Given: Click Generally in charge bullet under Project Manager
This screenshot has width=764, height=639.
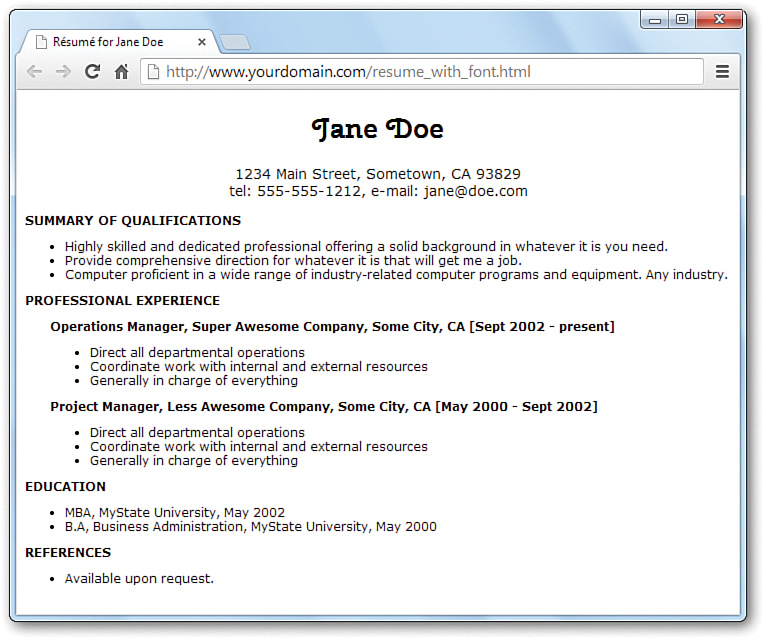Looking at the screenshot, I should point(193,461).
